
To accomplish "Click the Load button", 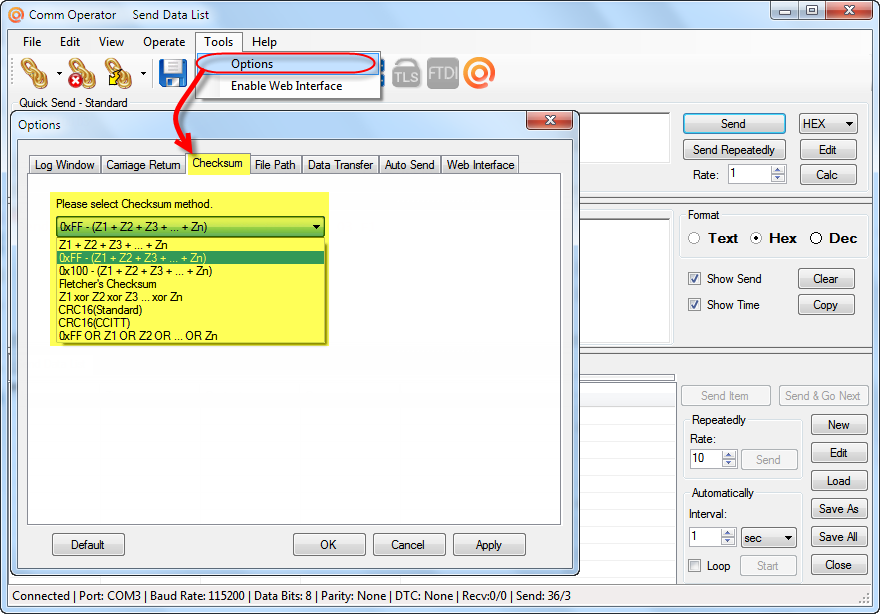I will [839, 481].
